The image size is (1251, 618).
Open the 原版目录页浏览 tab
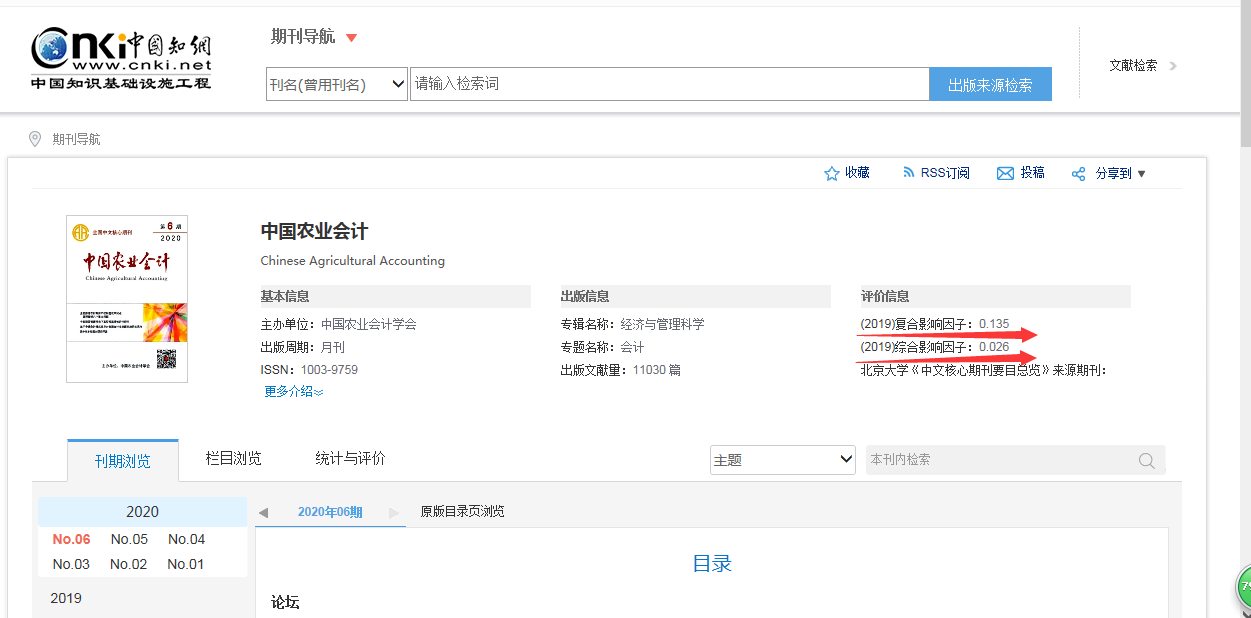462,512
